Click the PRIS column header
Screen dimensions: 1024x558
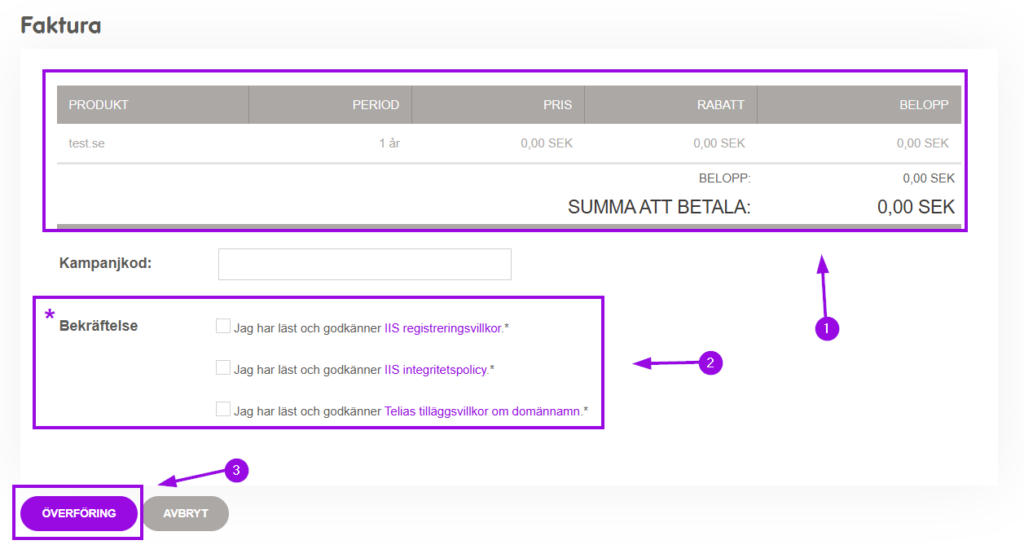[556, 105]
